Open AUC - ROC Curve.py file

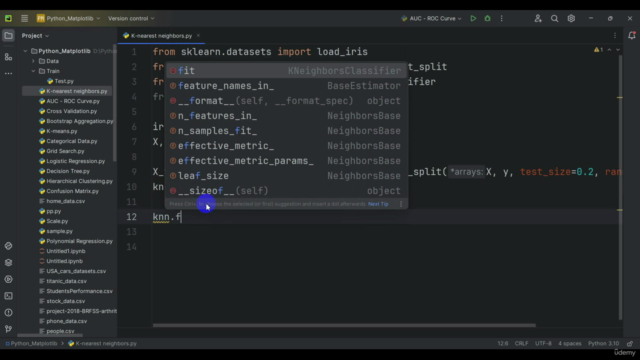69,101
